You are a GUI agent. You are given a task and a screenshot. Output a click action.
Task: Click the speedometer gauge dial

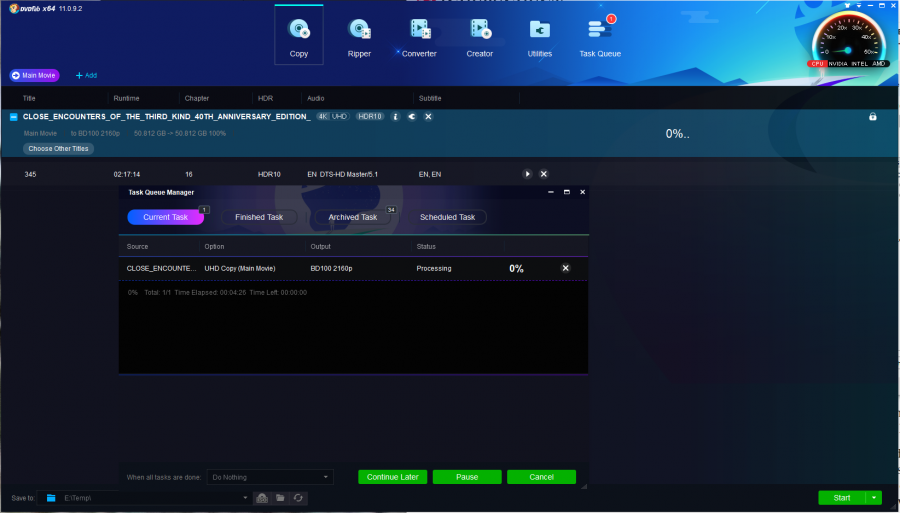pyautogui.click(x=848, y=36)
